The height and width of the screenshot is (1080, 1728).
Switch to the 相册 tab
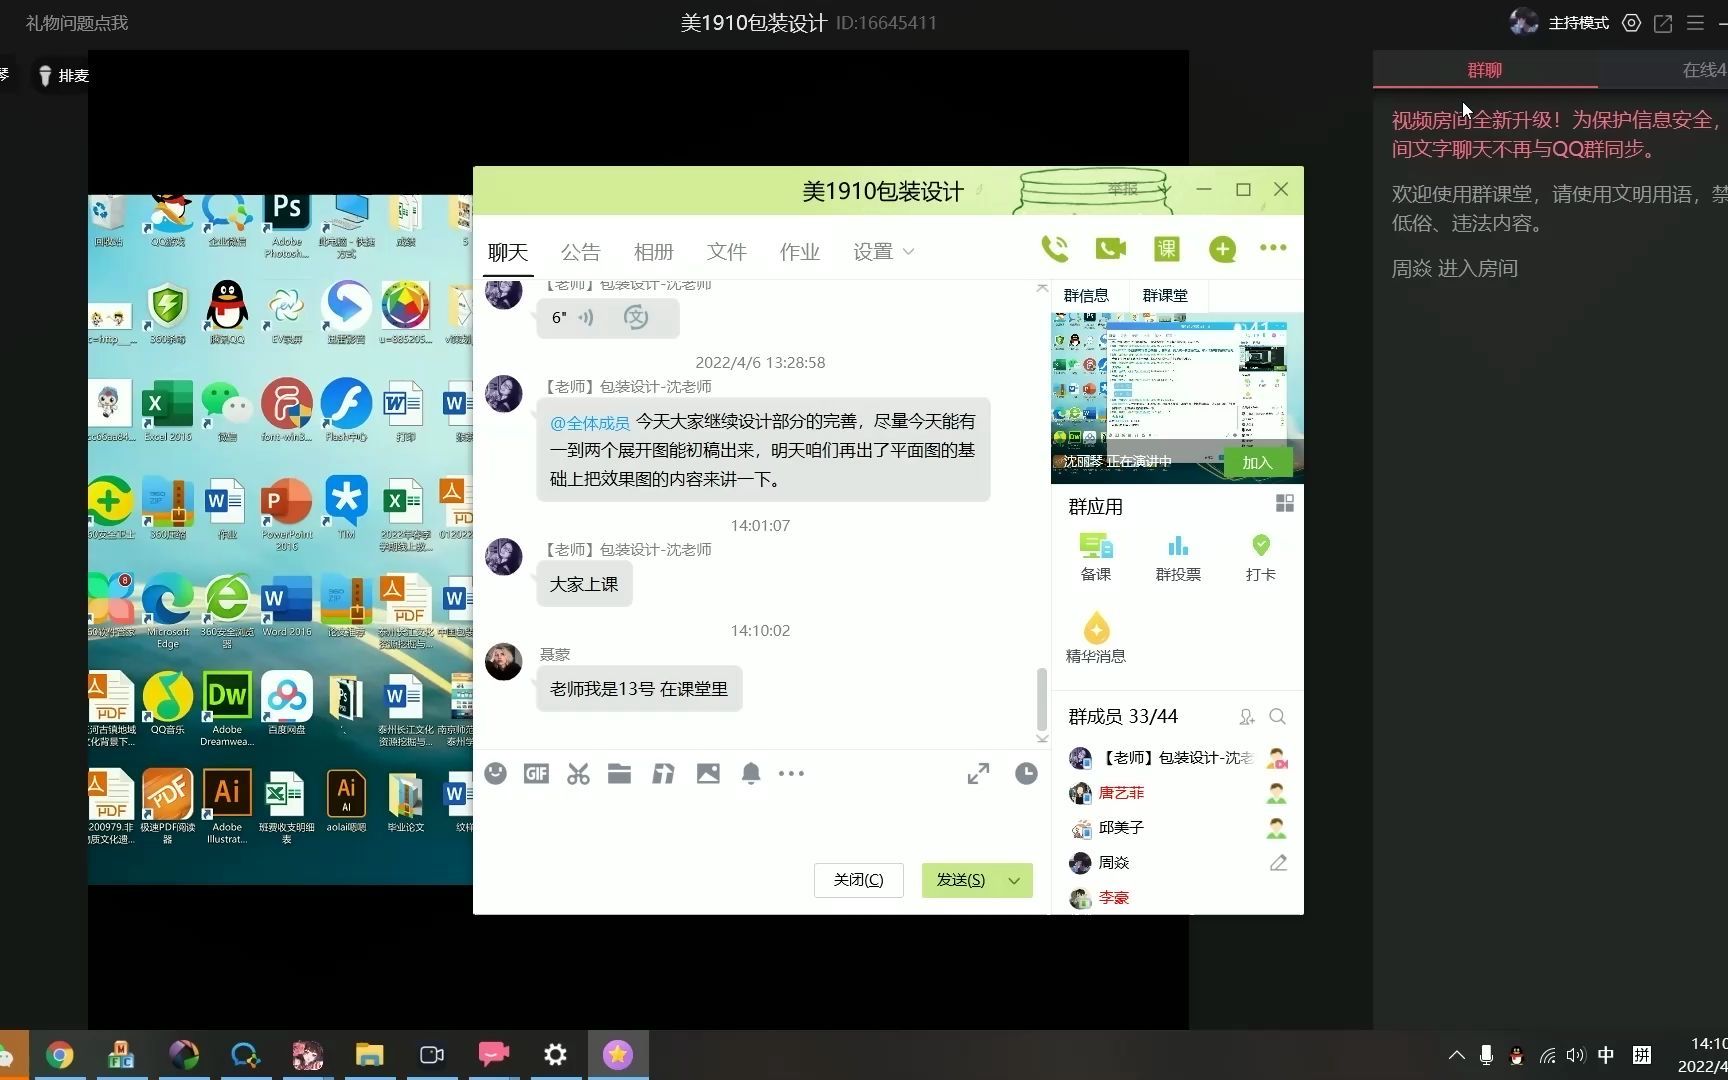(x=654, y=252)
